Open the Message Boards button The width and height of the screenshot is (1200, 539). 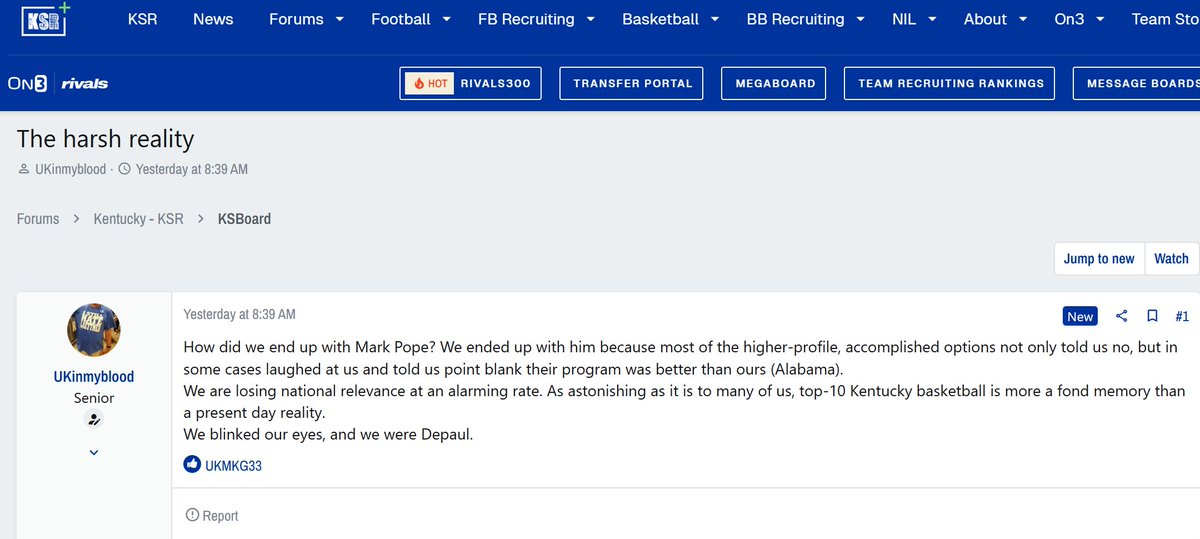1137,83
